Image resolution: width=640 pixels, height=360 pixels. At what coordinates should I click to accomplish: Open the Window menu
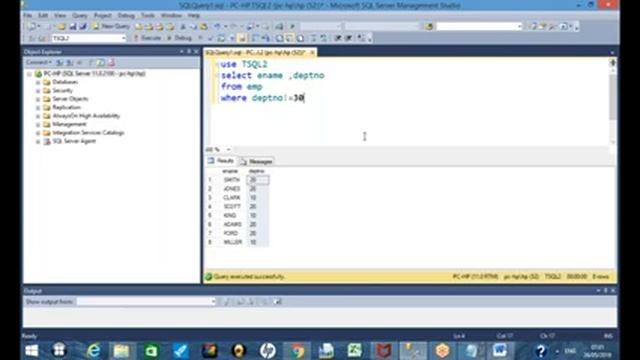click(171, 16)
